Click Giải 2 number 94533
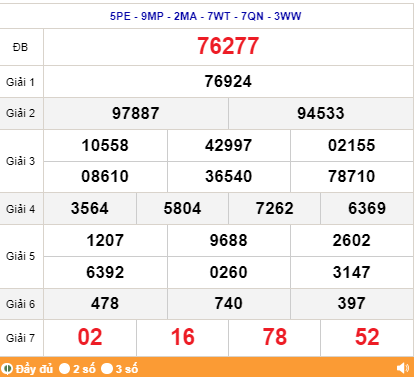Viewport: 416px width, 377px height. click(x=321, y=113)
